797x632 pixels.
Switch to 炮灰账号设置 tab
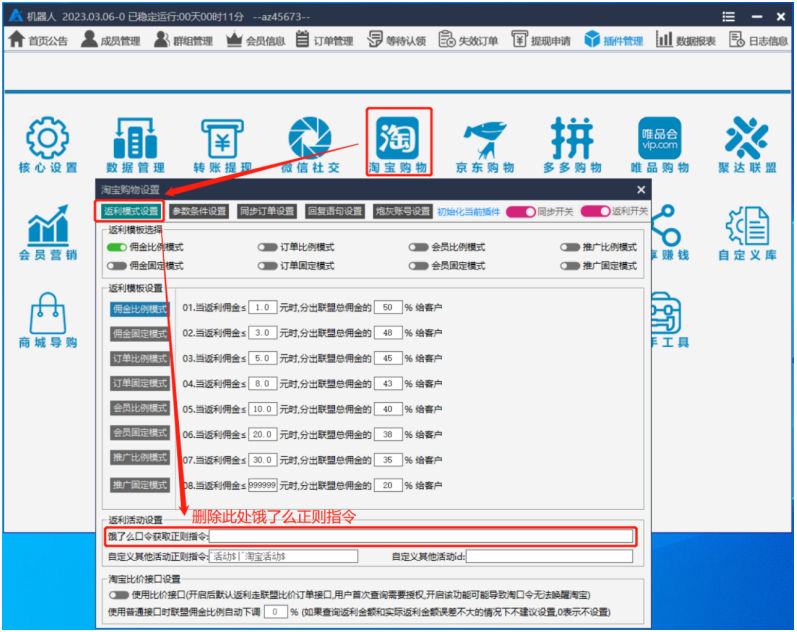[x=403, y=211]
